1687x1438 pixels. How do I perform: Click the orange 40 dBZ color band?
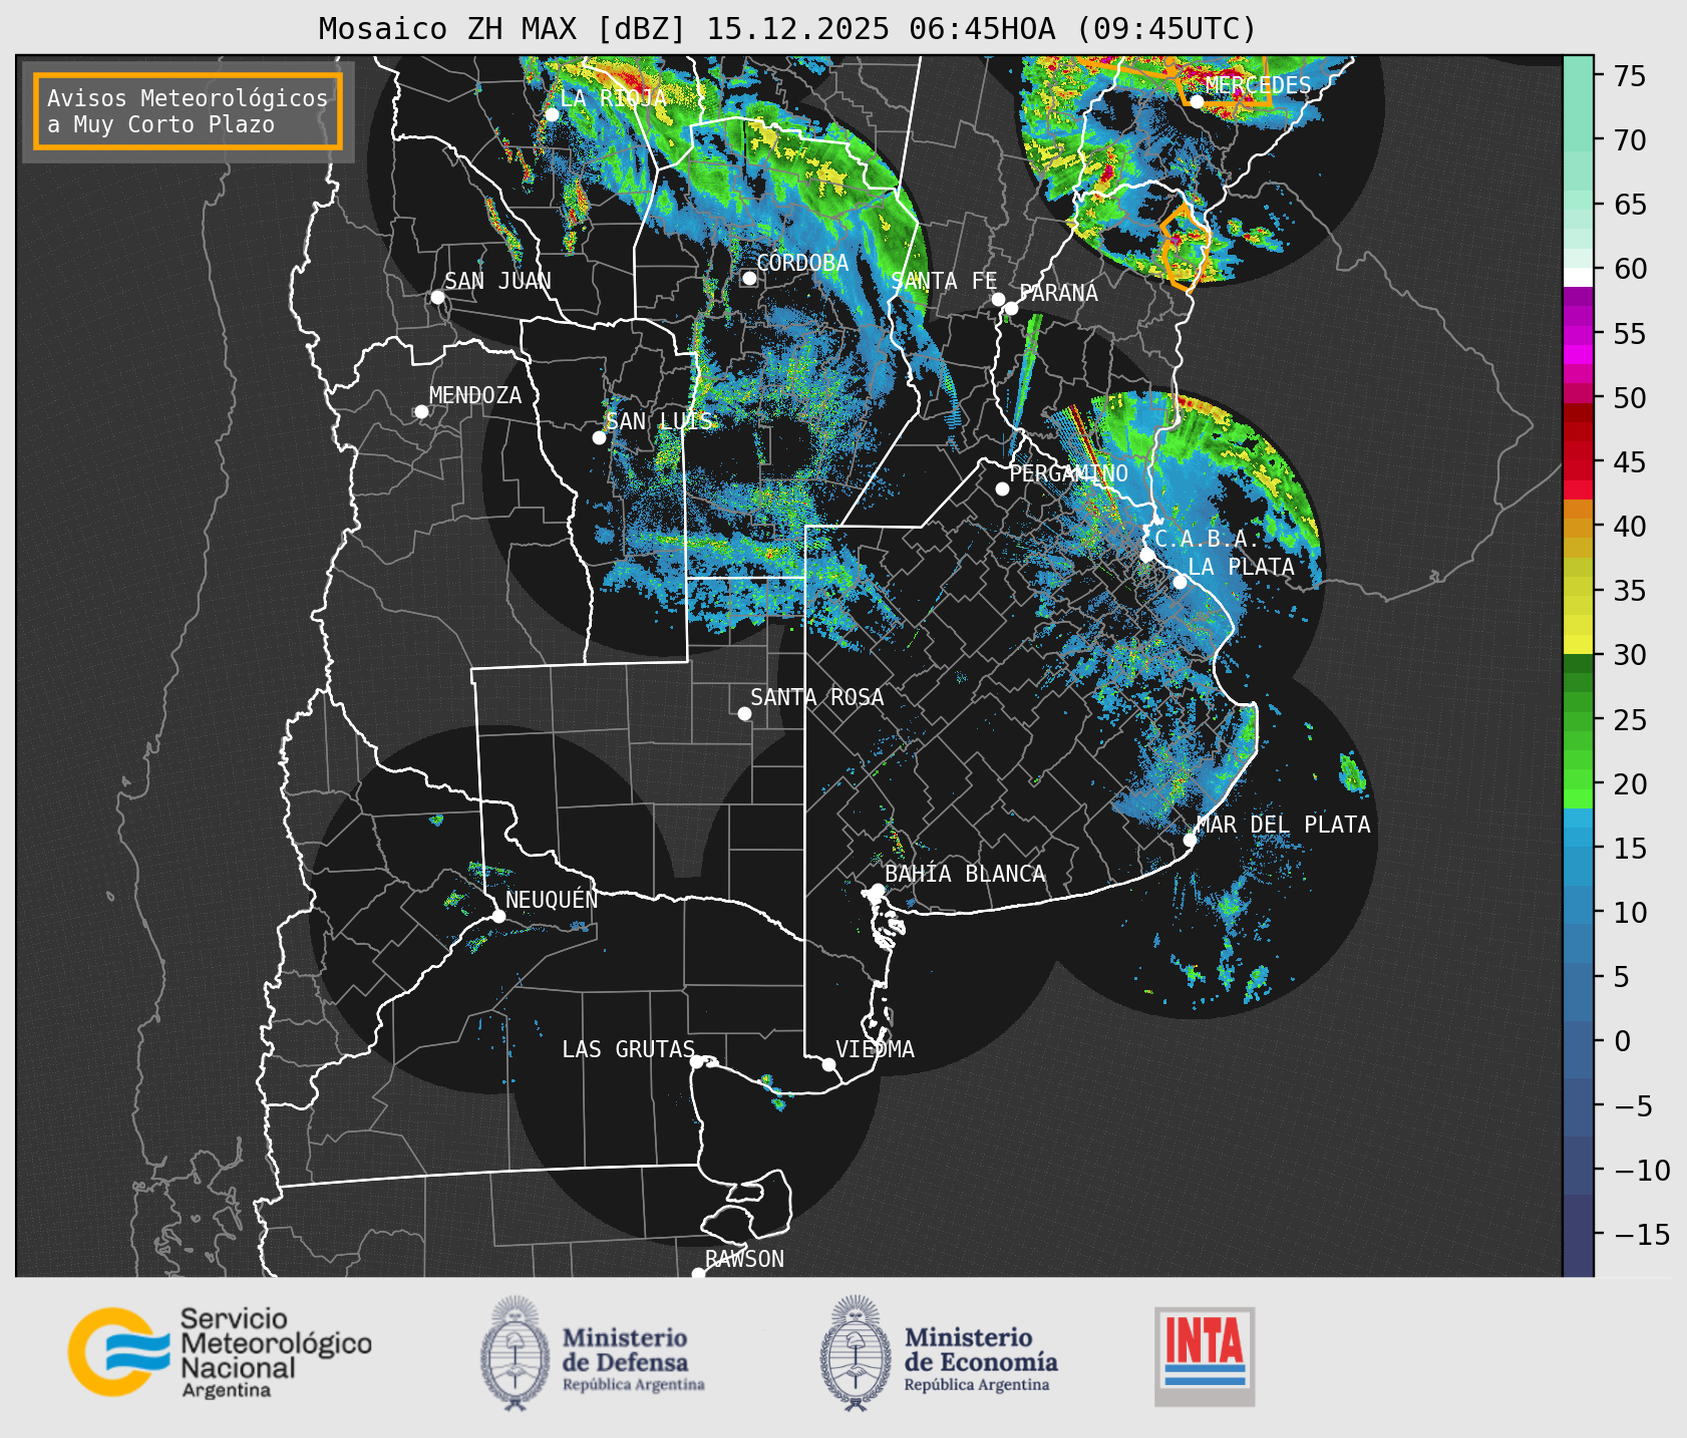coord(1578,526)
